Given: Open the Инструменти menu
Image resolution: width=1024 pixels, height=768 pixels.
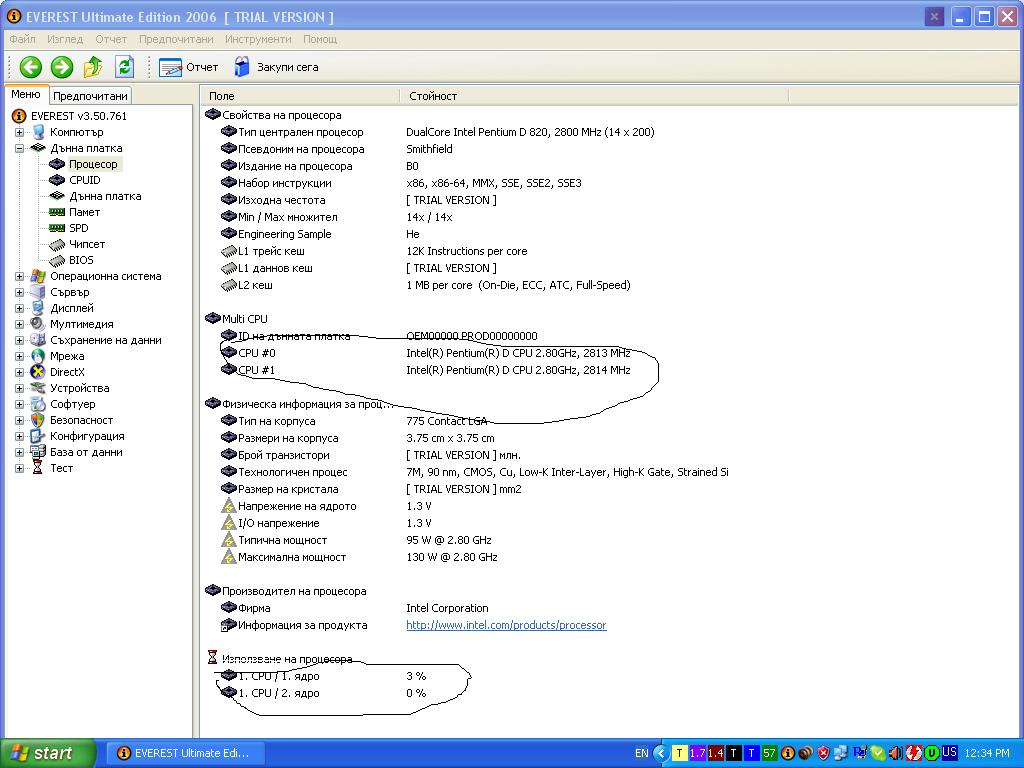Looking at the screenshot, I should pos(258,39).
